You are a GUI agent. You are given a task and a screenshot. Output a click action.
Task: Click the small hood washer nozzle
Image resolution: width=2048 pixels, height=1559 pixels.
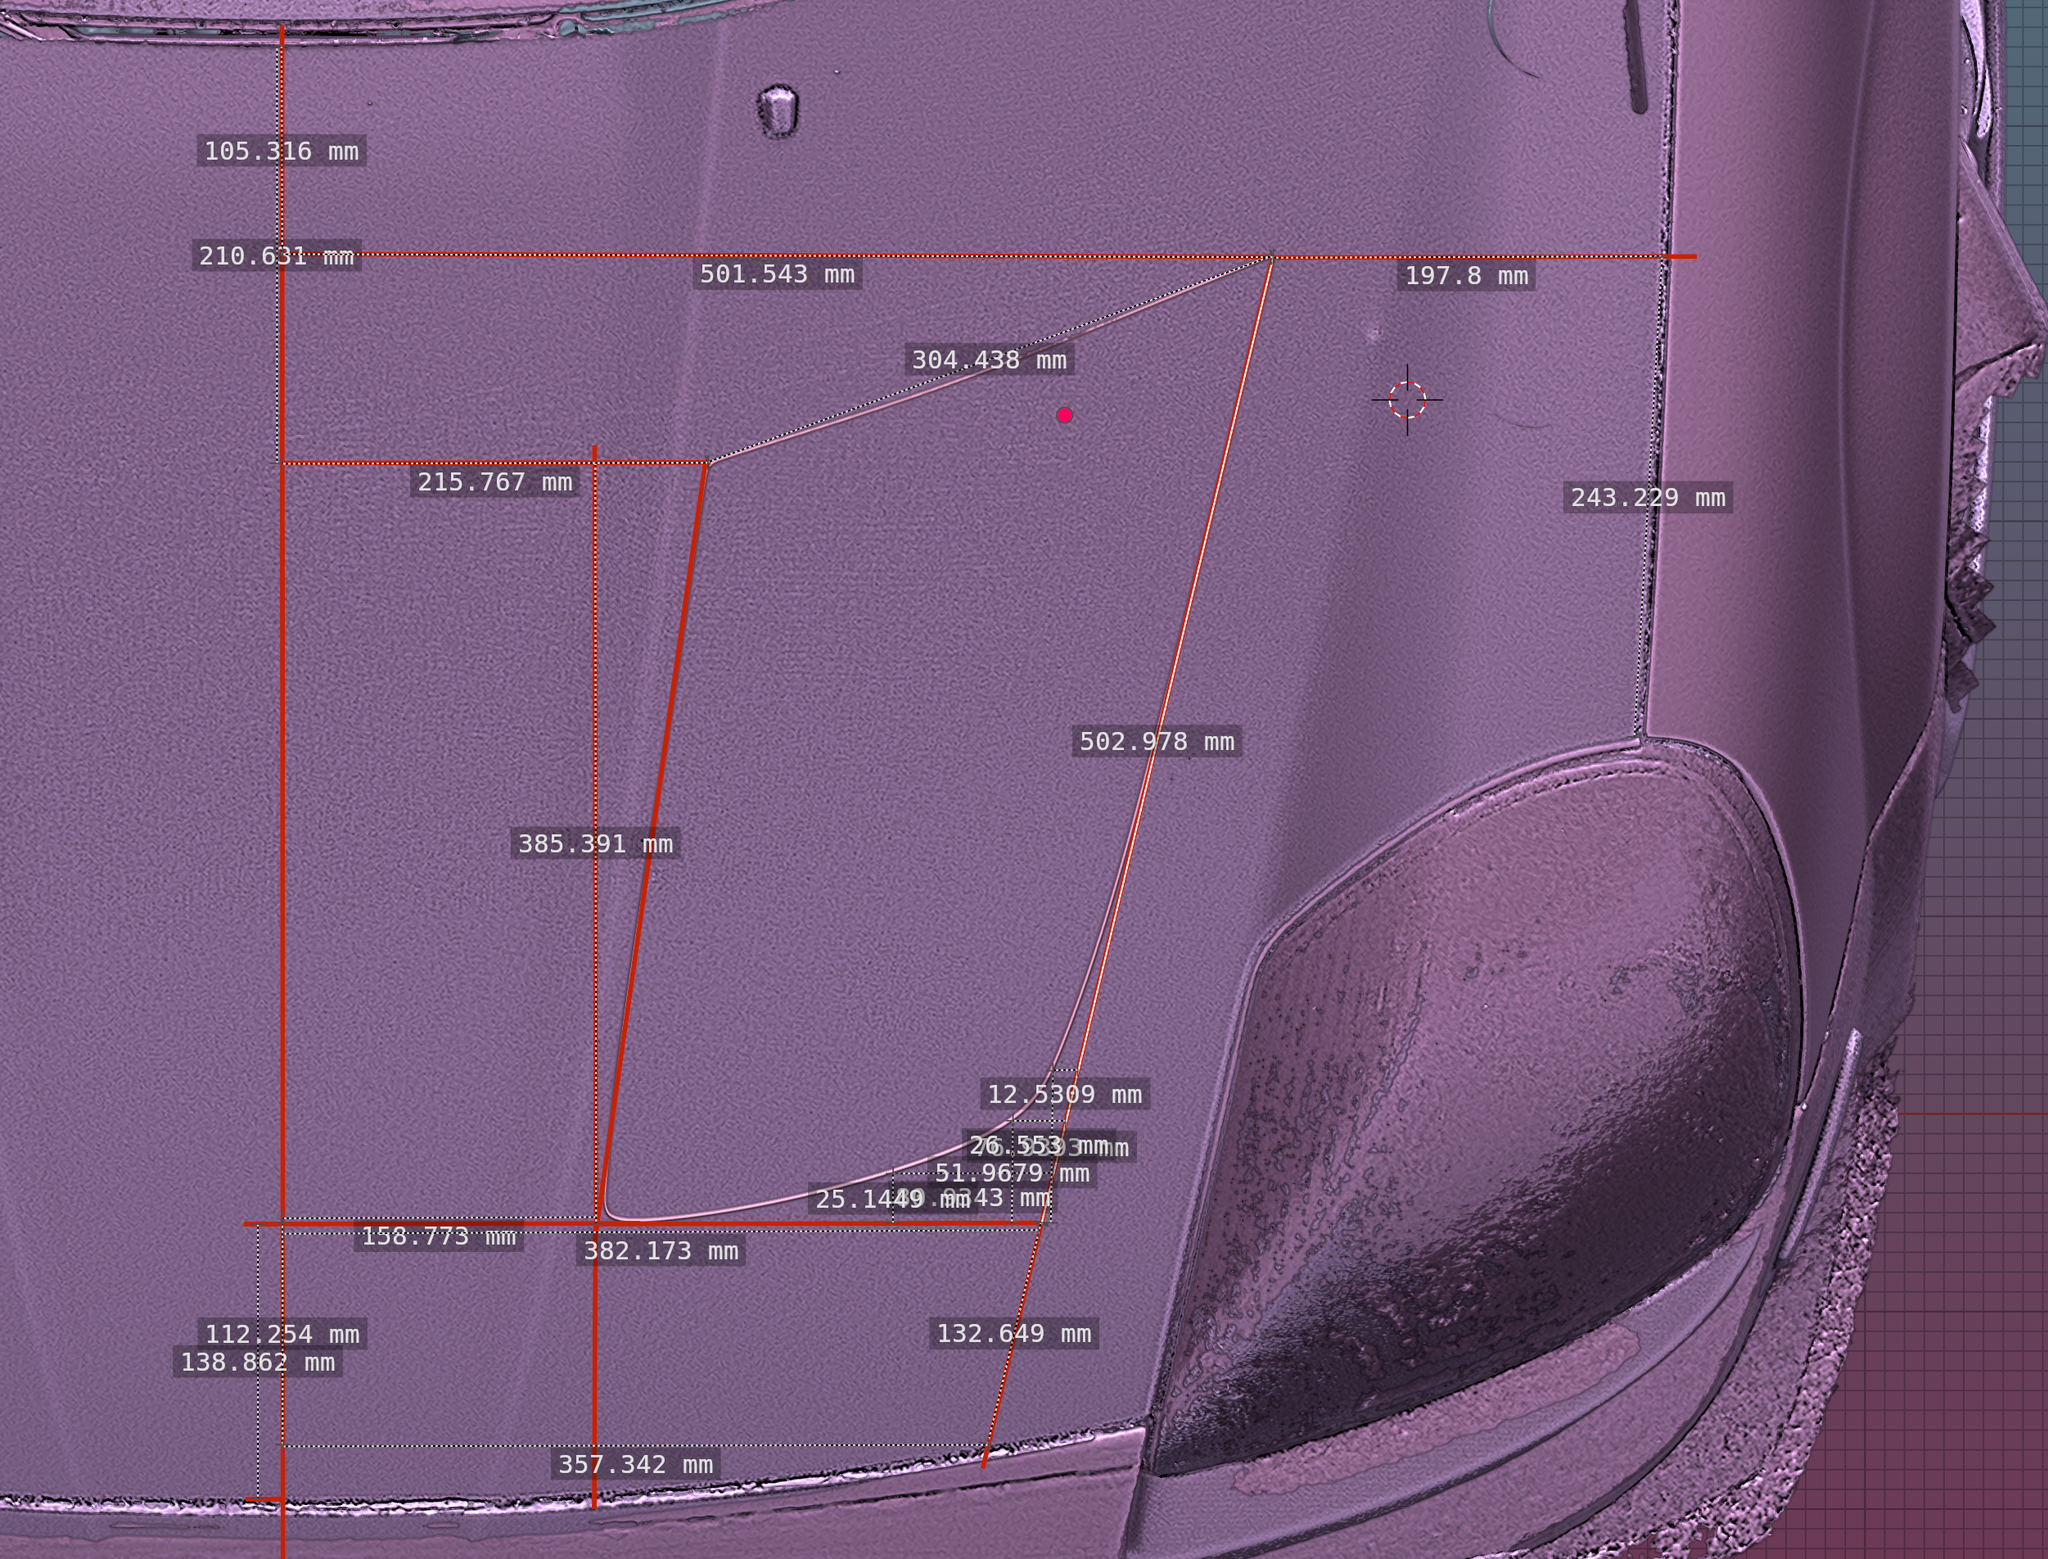(777, 109)
